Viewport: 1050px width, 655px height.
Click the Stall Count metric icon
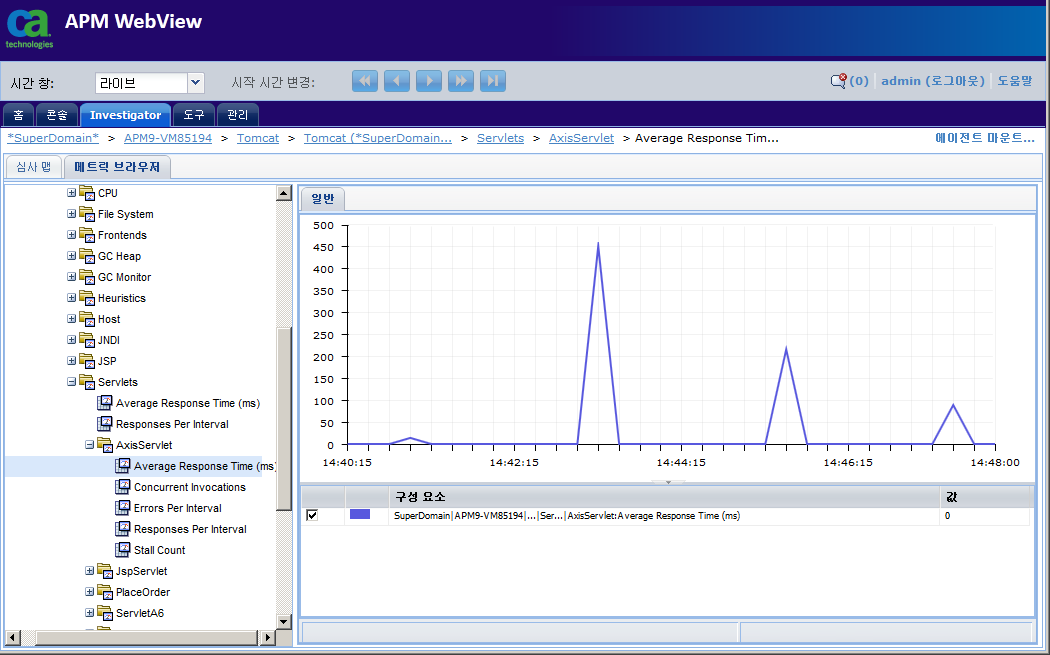[123, 550]
